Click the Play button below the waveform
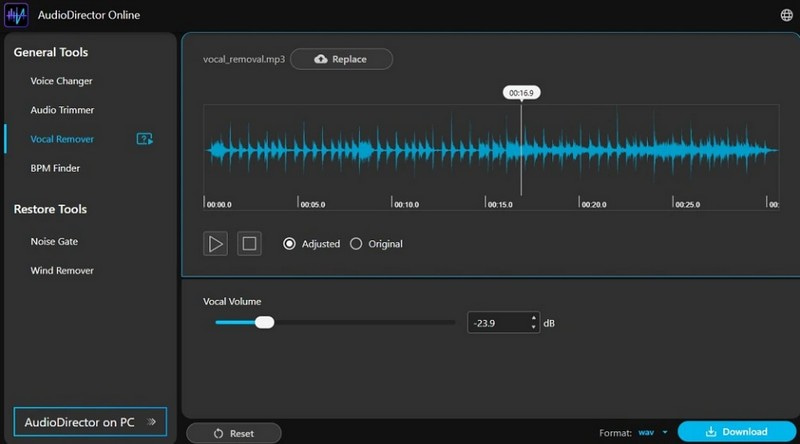Screen dimensions: 800x444 pyautogui.click(x=215, y=243)
